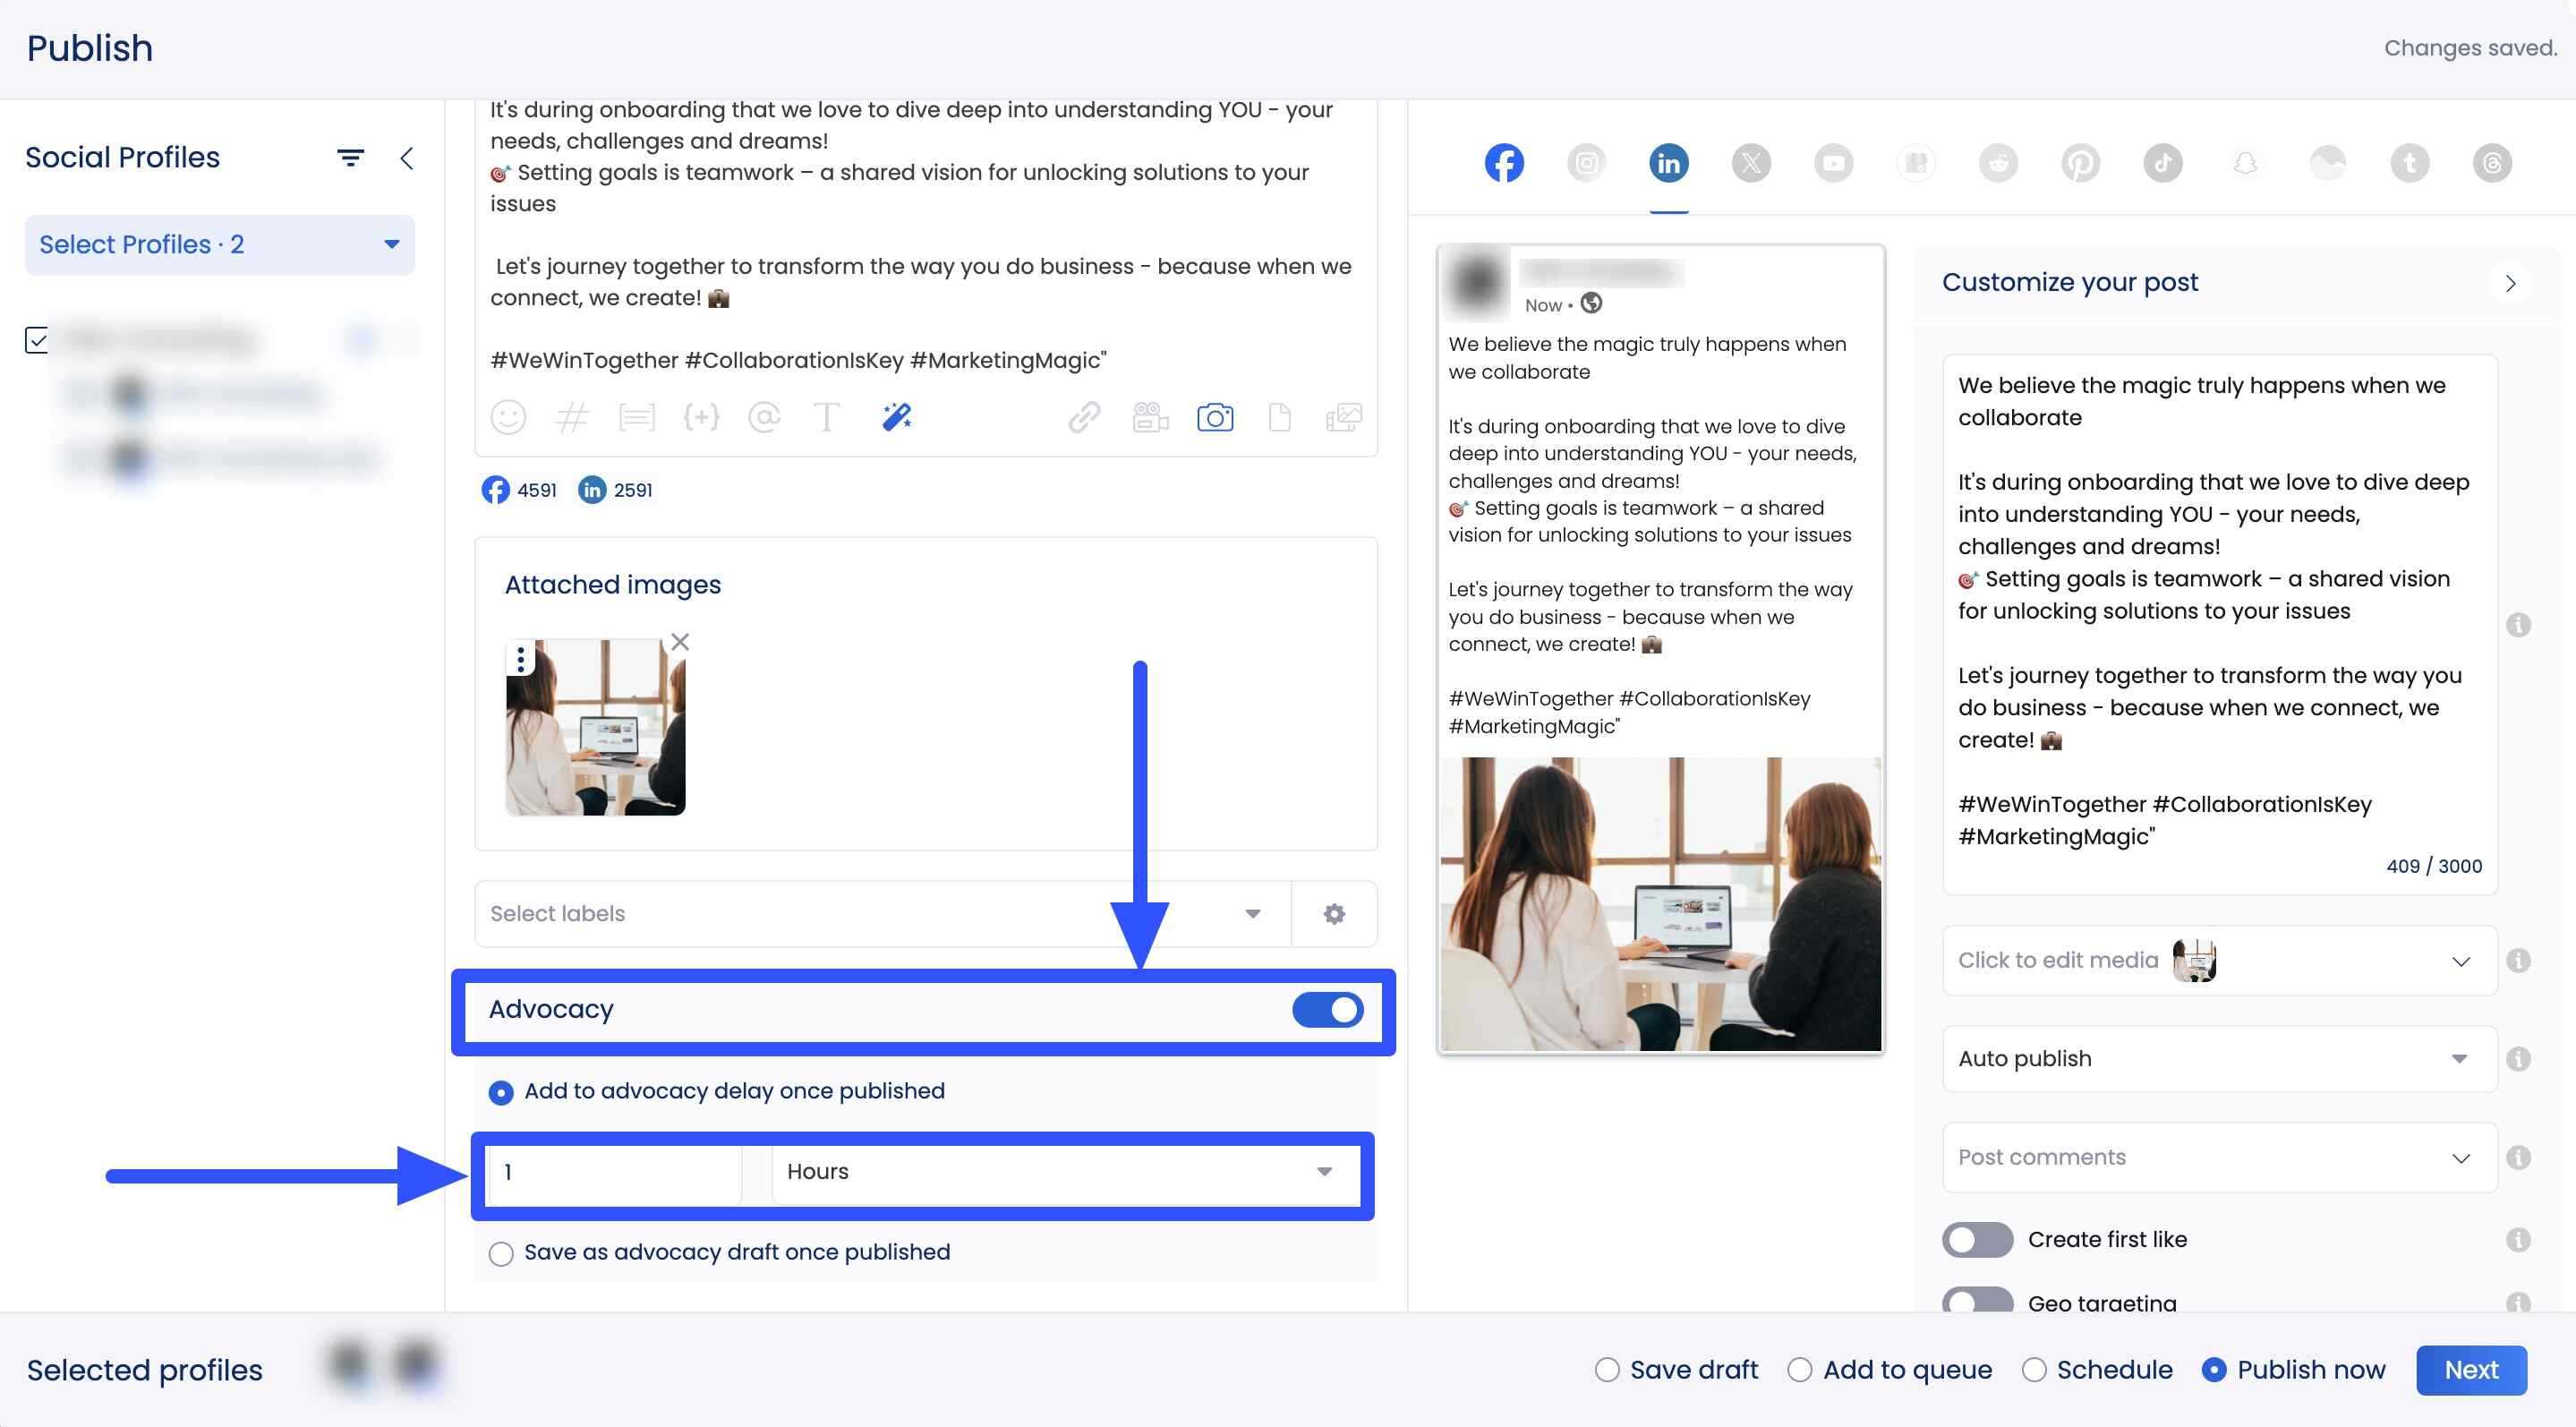Click the Next button
The image size is (2576, 1427).
[x=2471, y=1370]
